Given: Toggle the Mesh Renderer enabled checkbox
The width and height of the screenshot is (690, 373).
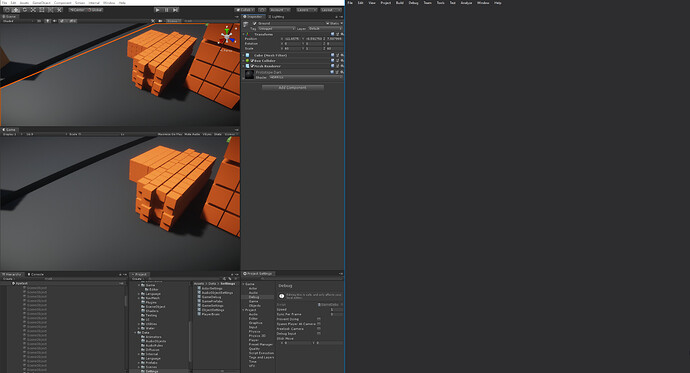Looking at the screenshot, I should click(252, 66).
